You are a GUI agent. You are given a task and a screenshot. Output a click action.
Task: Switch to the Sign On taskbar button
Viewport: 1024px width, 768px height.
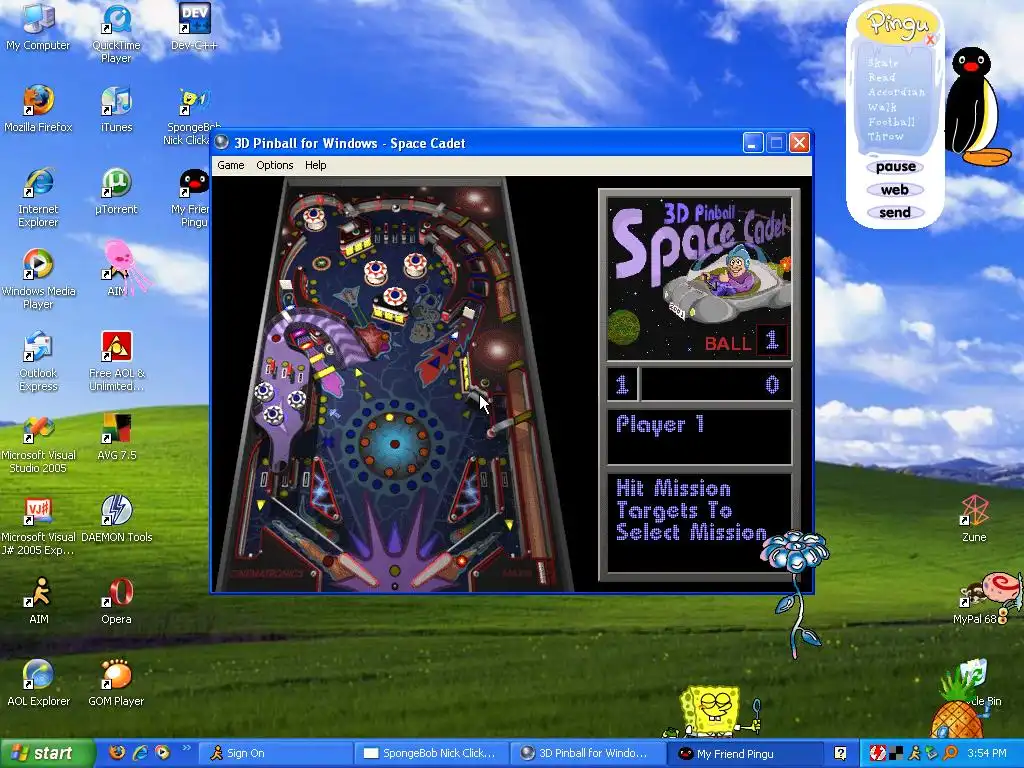tap(274, 753)
